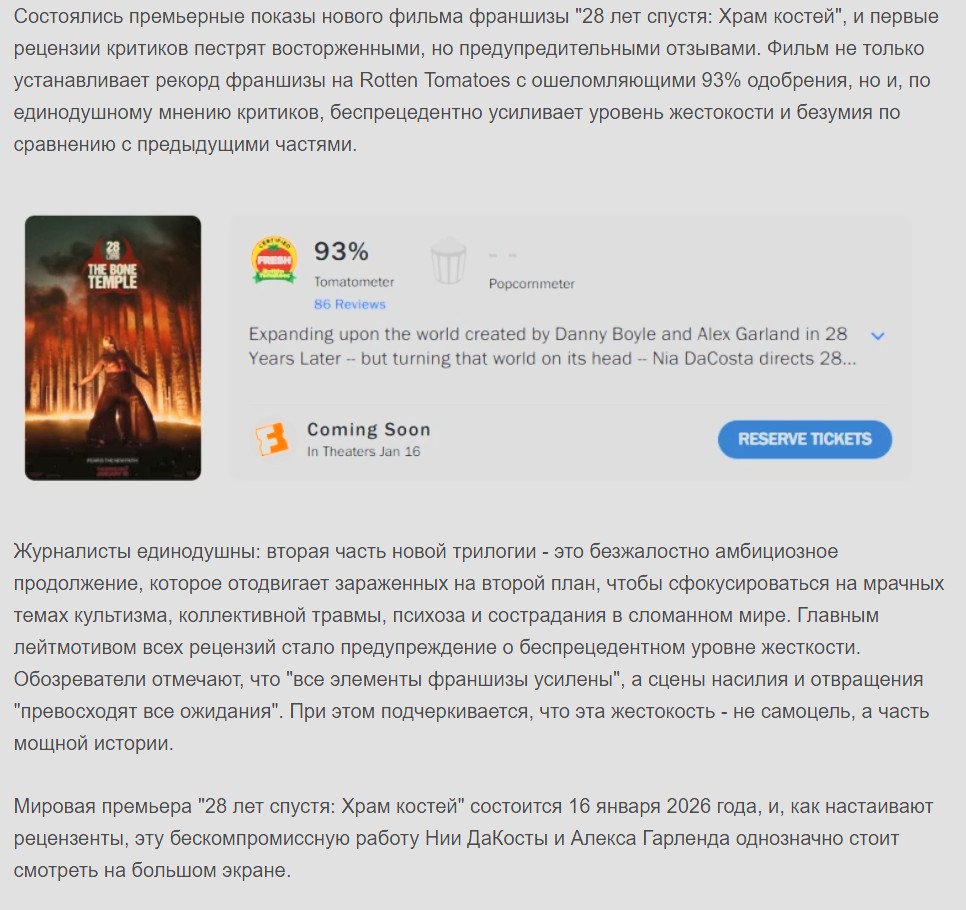Click the Coming Soon heading
Image resolution: width=966 pixels, height=910 pixels.
(x=368, y=429)
